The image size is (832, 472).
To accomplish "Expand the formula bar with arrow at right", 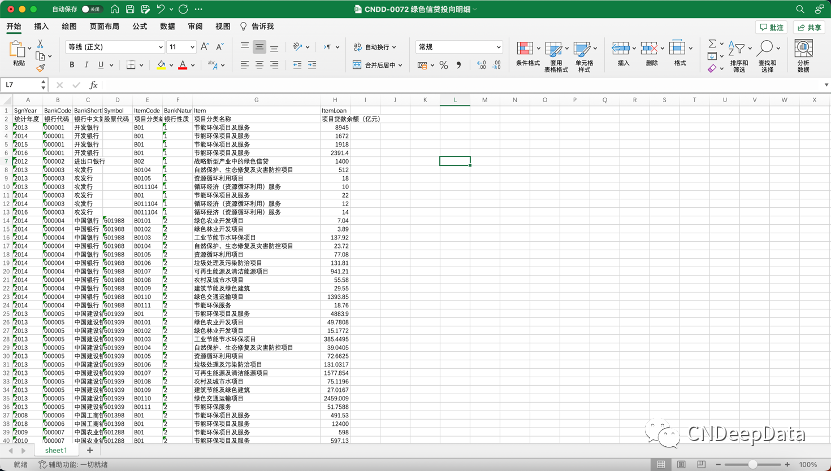I will point(826,85).
